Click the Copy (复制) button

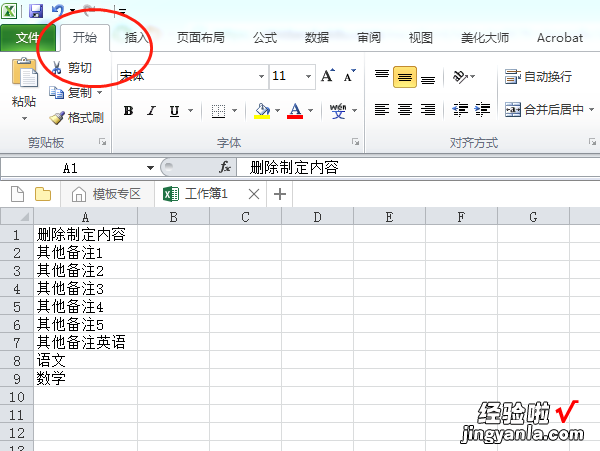tap(70, 92)
